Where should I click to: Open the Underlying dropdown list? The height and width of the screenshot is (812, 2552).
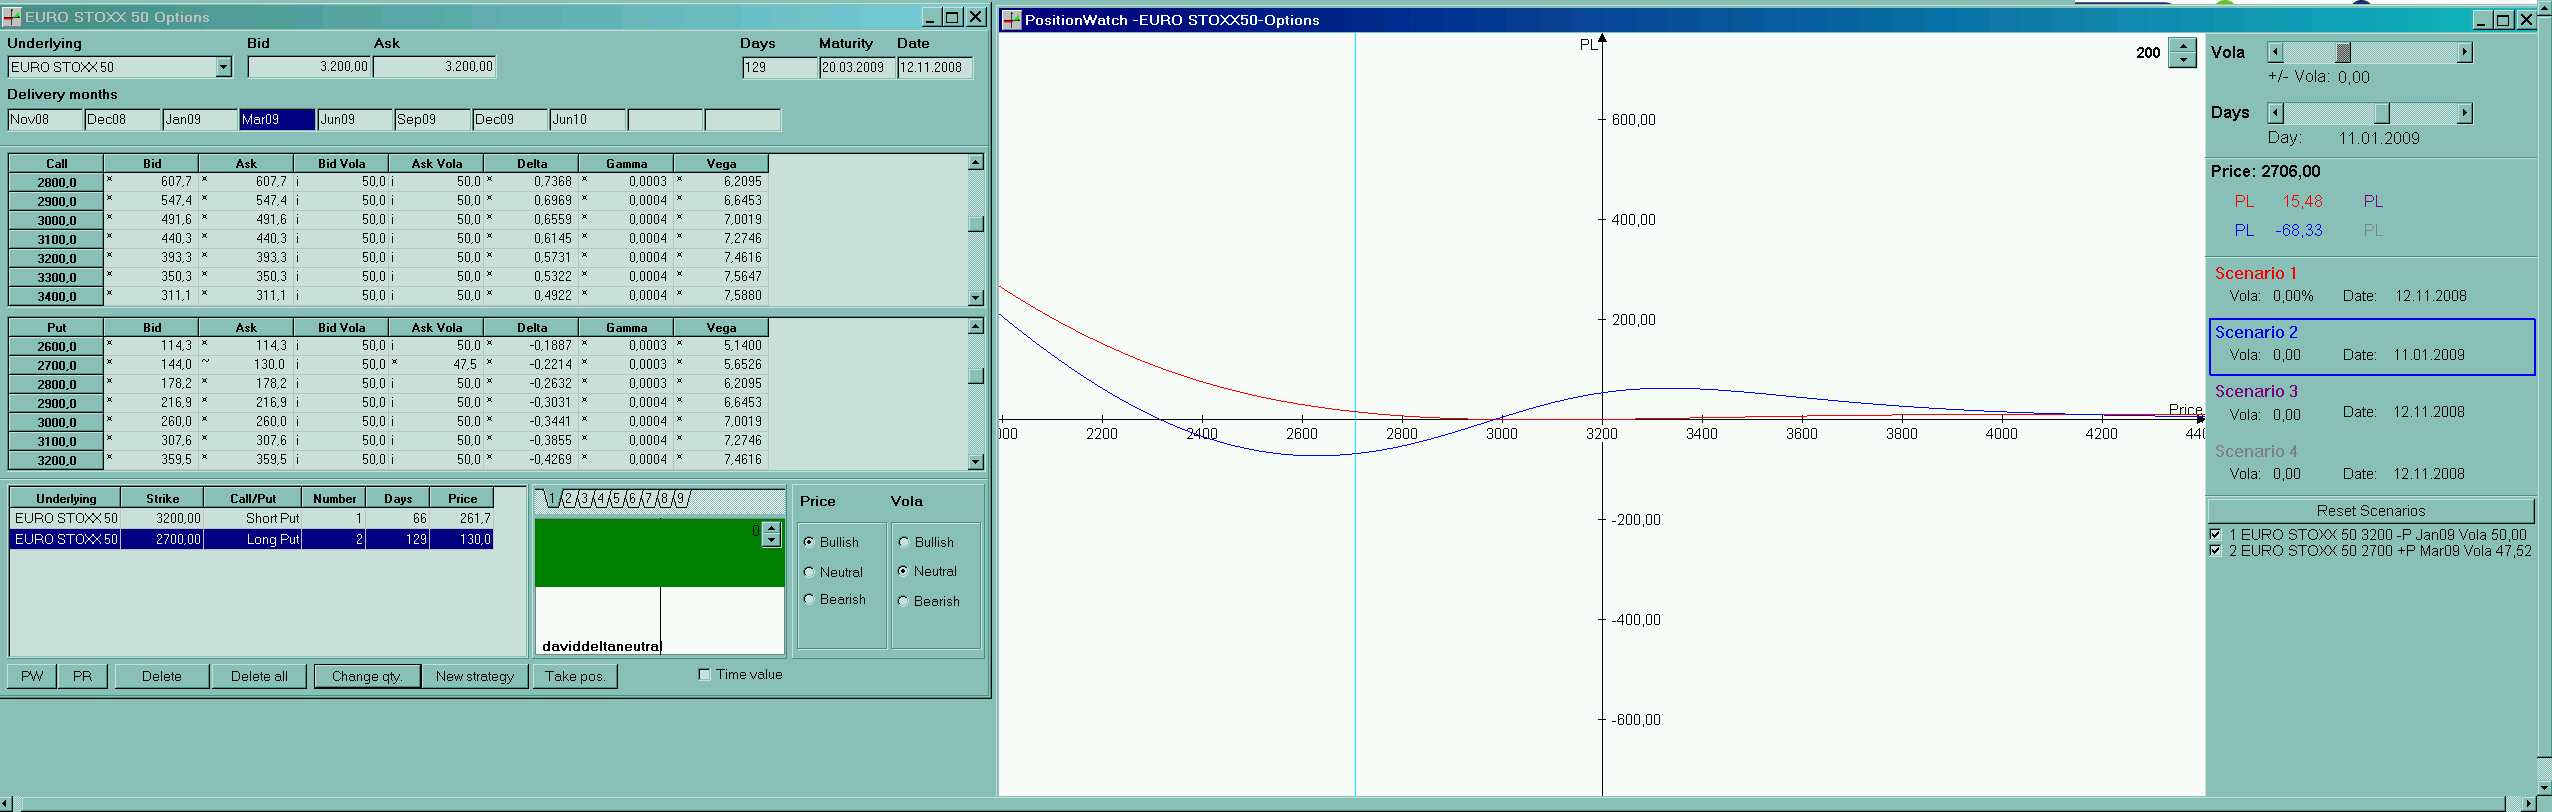pos(223,67)
